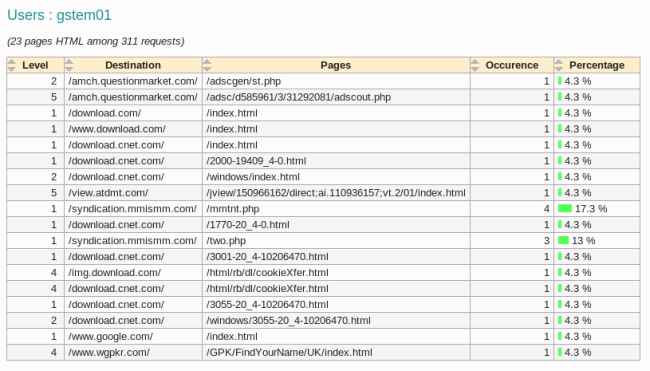
Task: Click the Percentage column header
Action: 597,65
